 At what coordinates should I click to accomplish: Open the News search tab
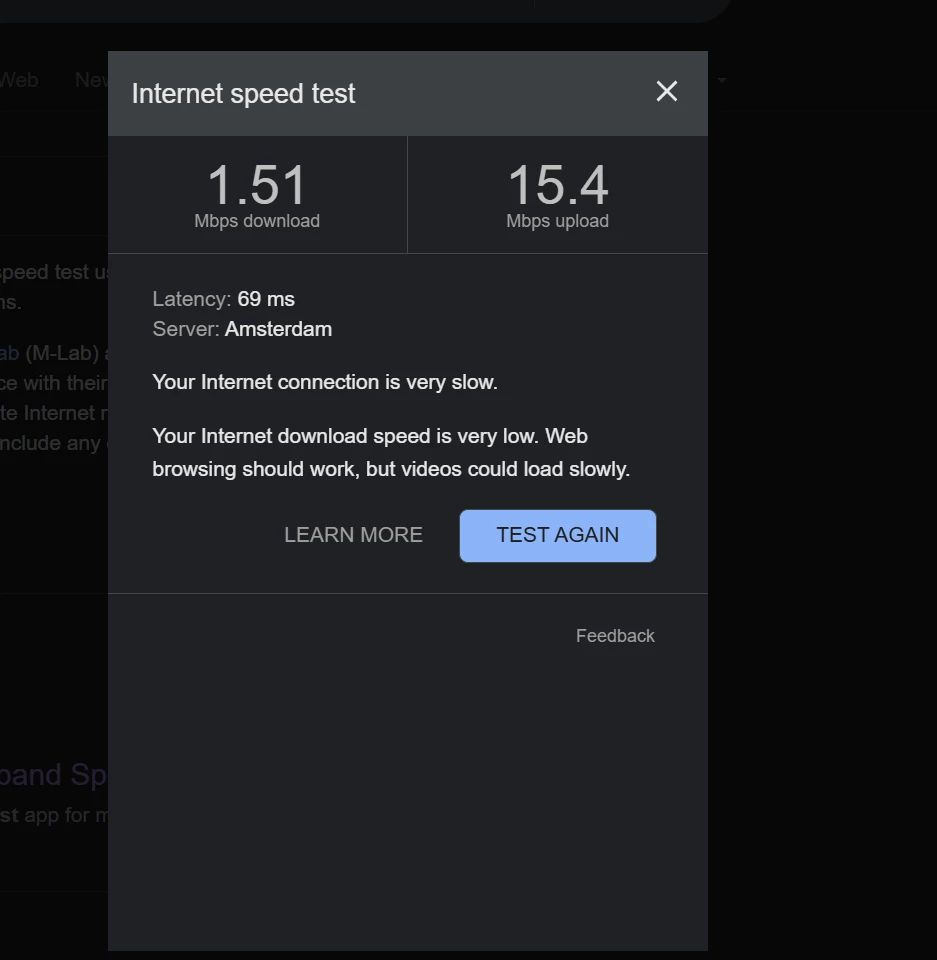[90, 80]
